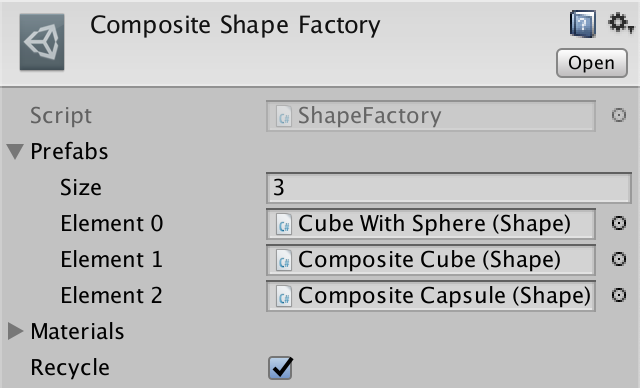Collapse the Prefabs array foldout

click(16, 151)
